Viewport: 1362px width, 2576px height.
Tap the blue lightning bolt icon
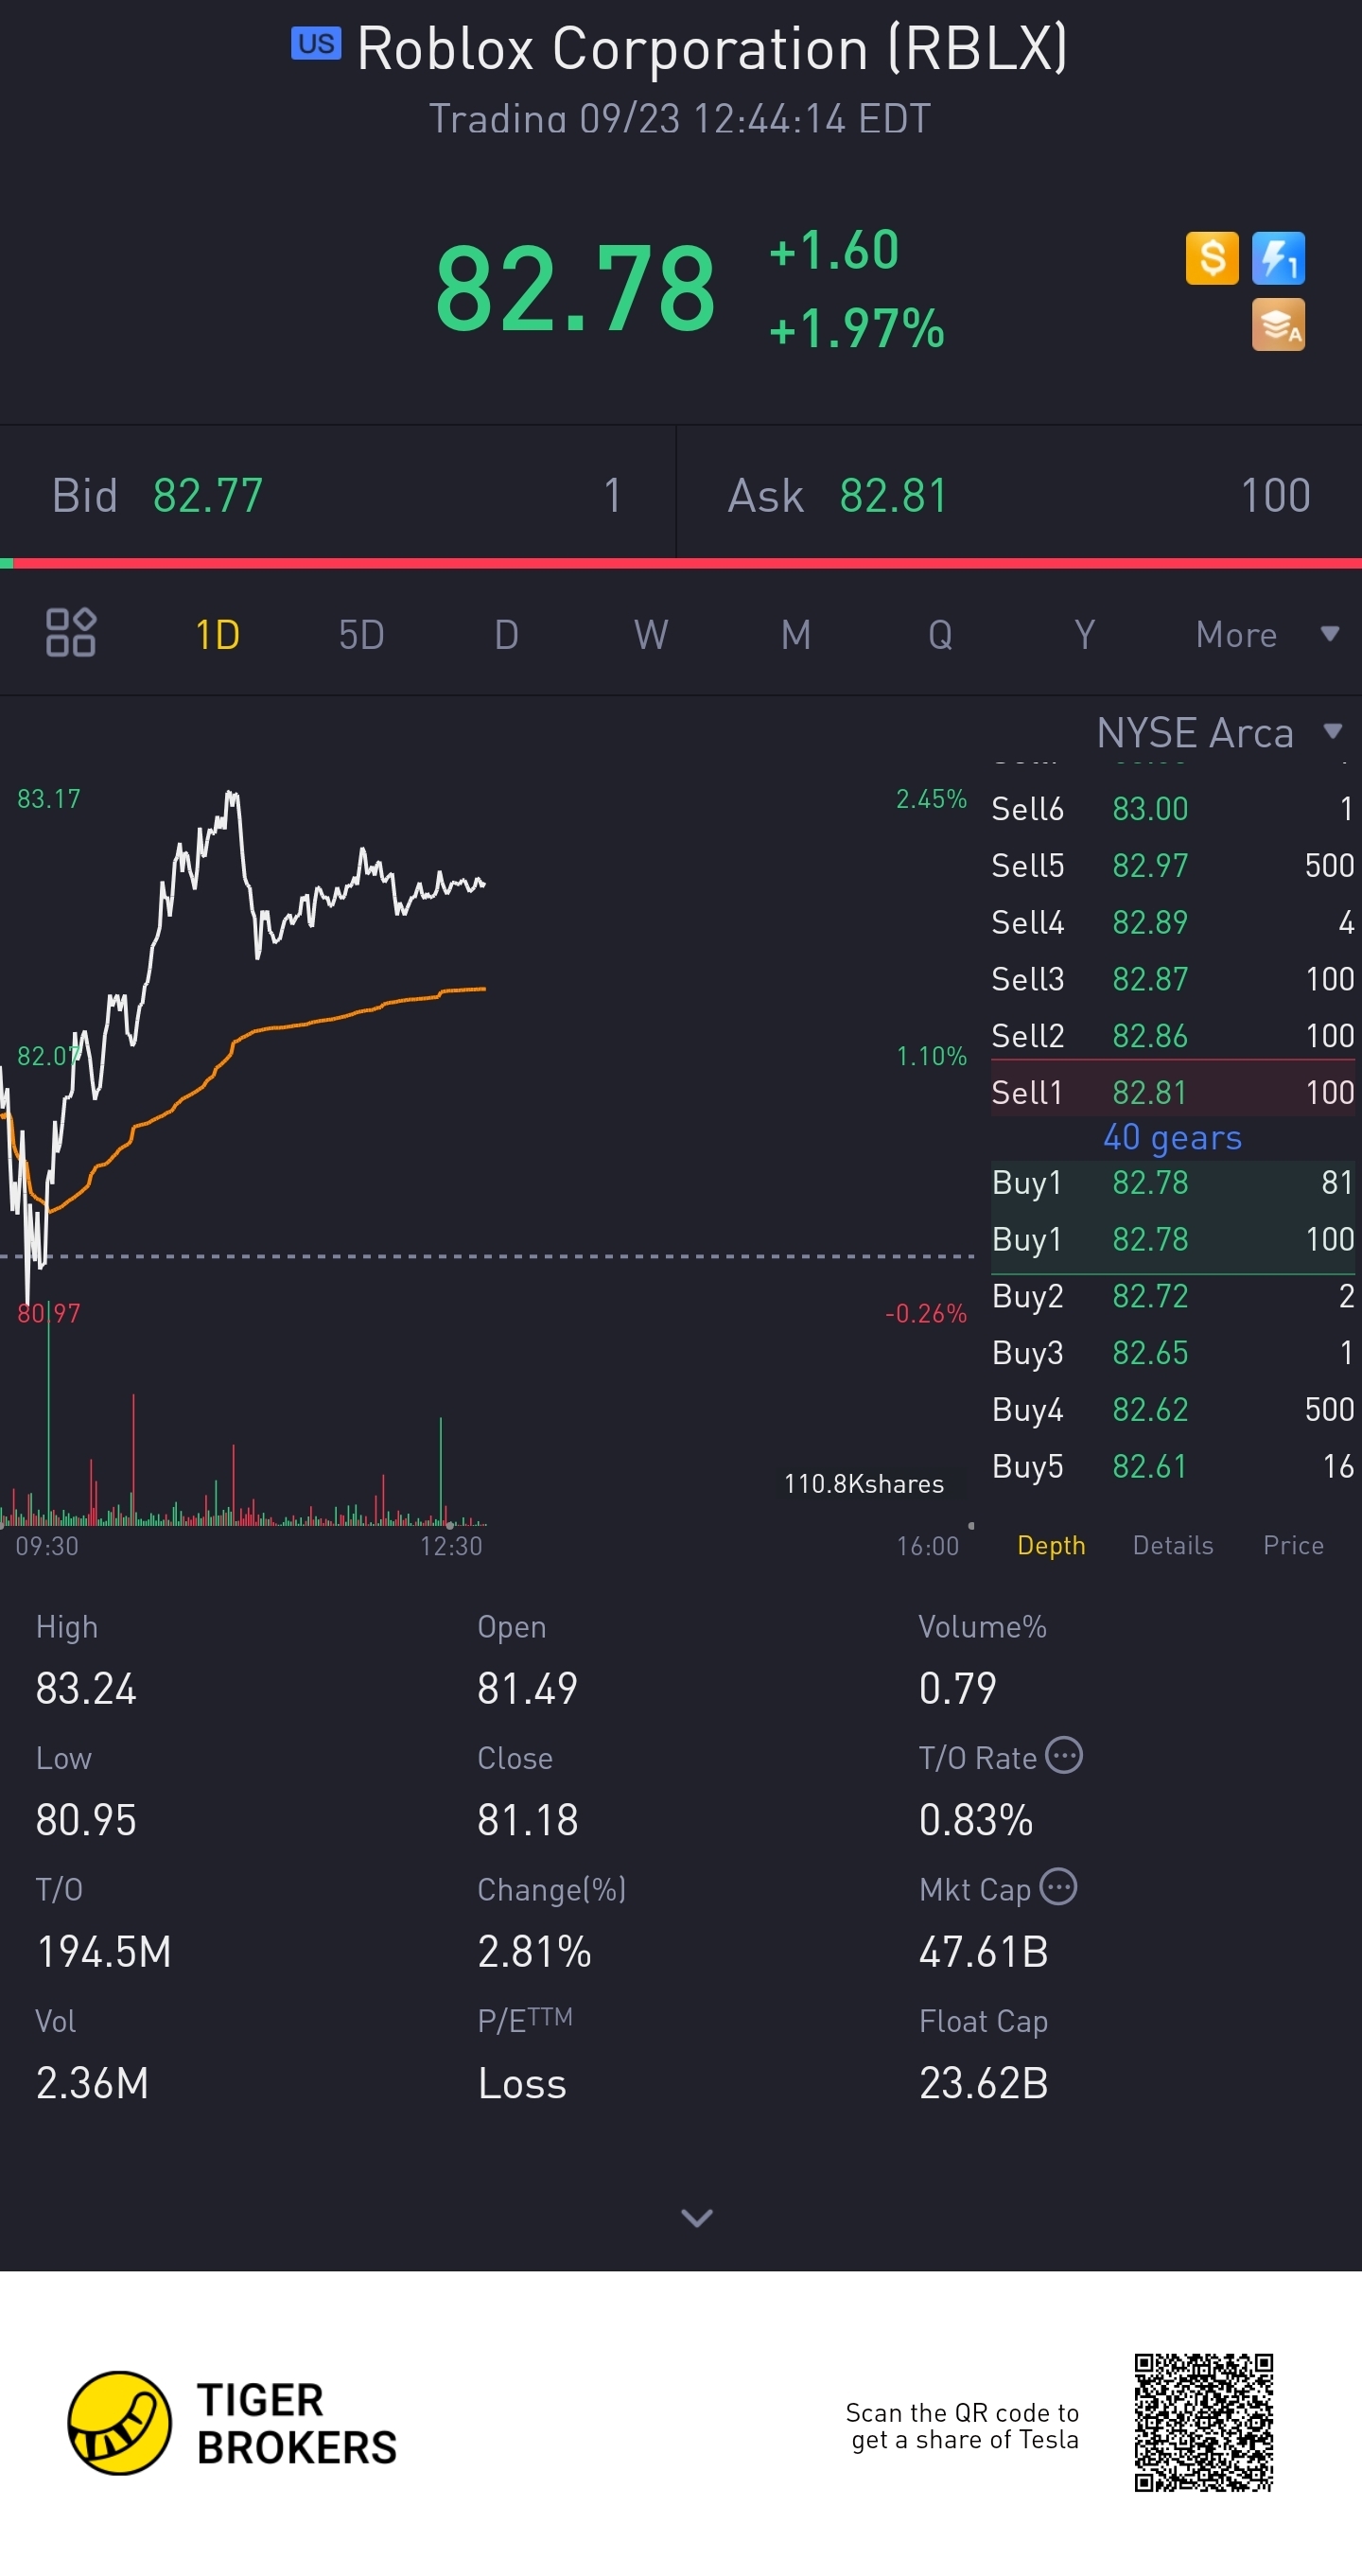(x=1278, y=258)
